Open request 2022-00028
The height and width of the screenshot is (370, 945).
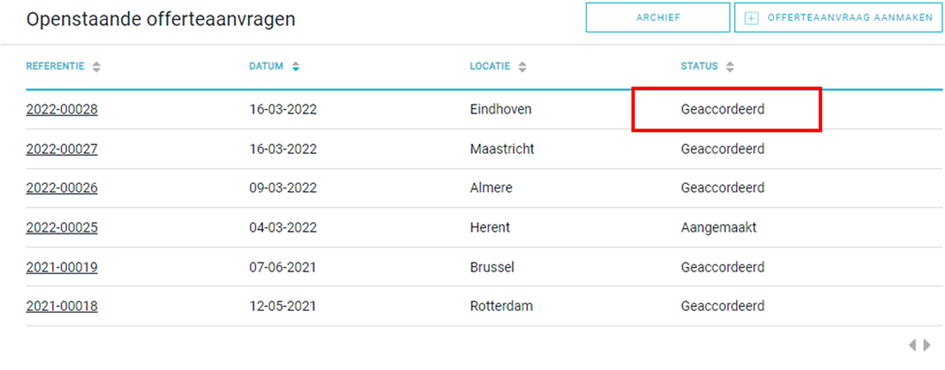click(61, 110)
